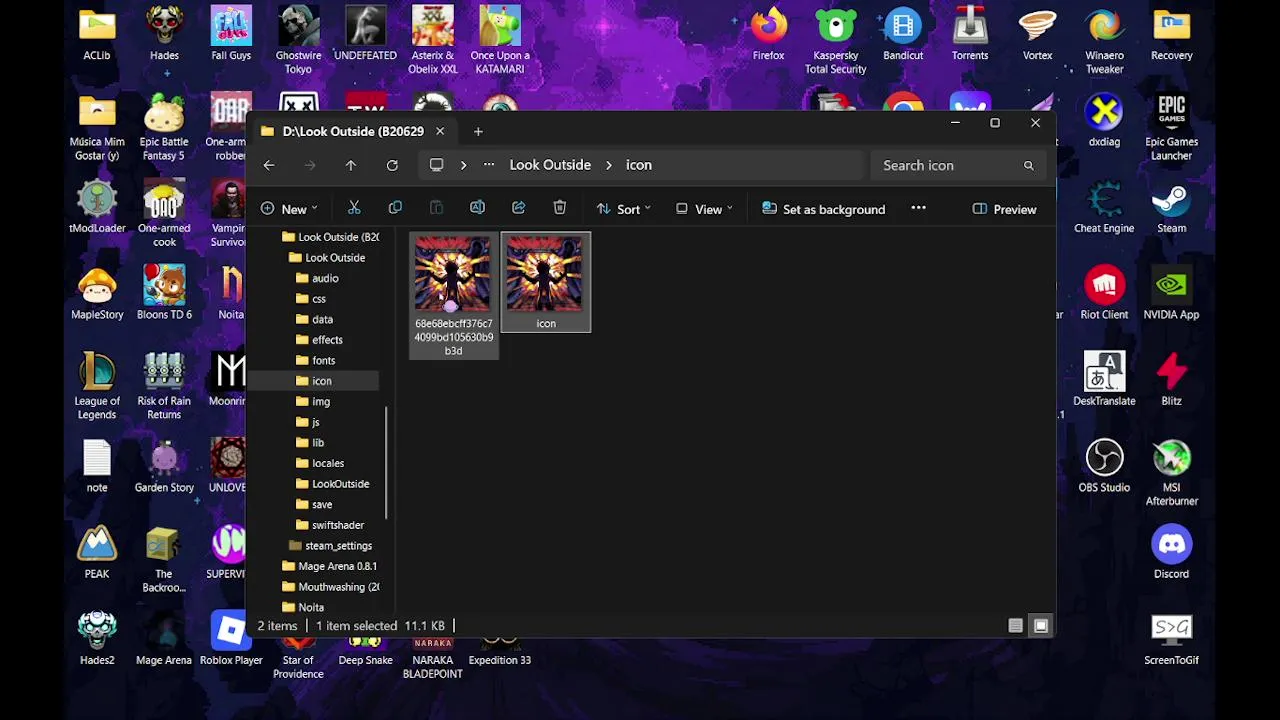1280x720 pixels.
Task: Click the chevron after the This PC breadcrumb
Action: 463,165
